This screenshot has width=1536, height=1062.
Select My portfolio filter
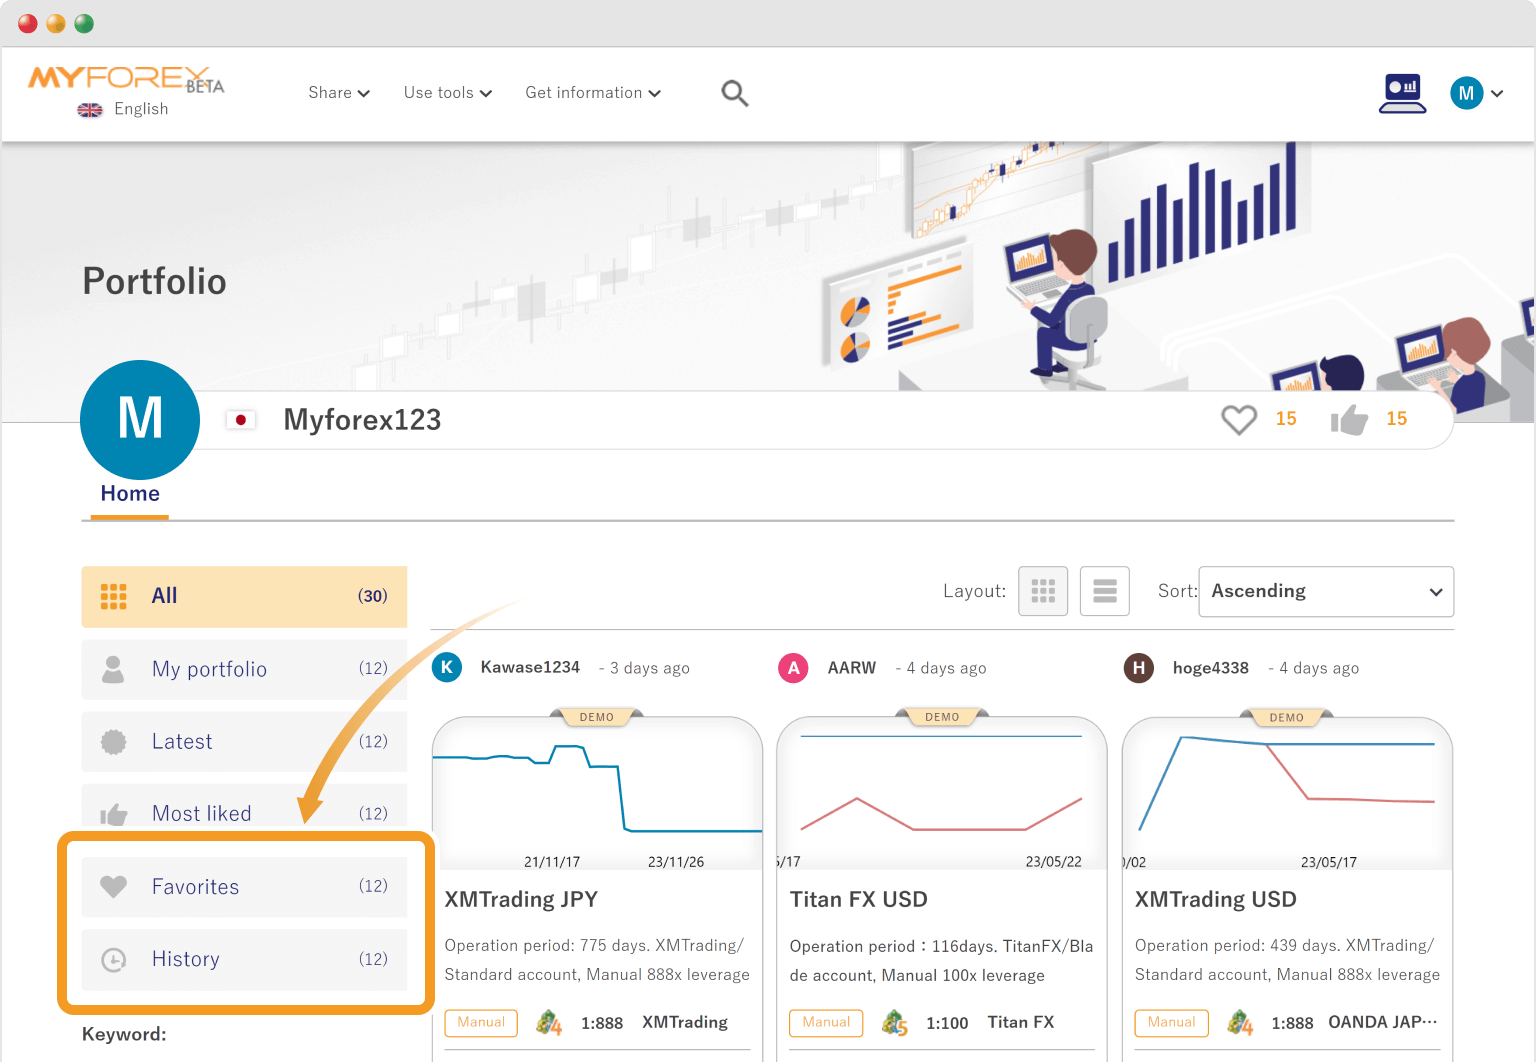point(244,669)
